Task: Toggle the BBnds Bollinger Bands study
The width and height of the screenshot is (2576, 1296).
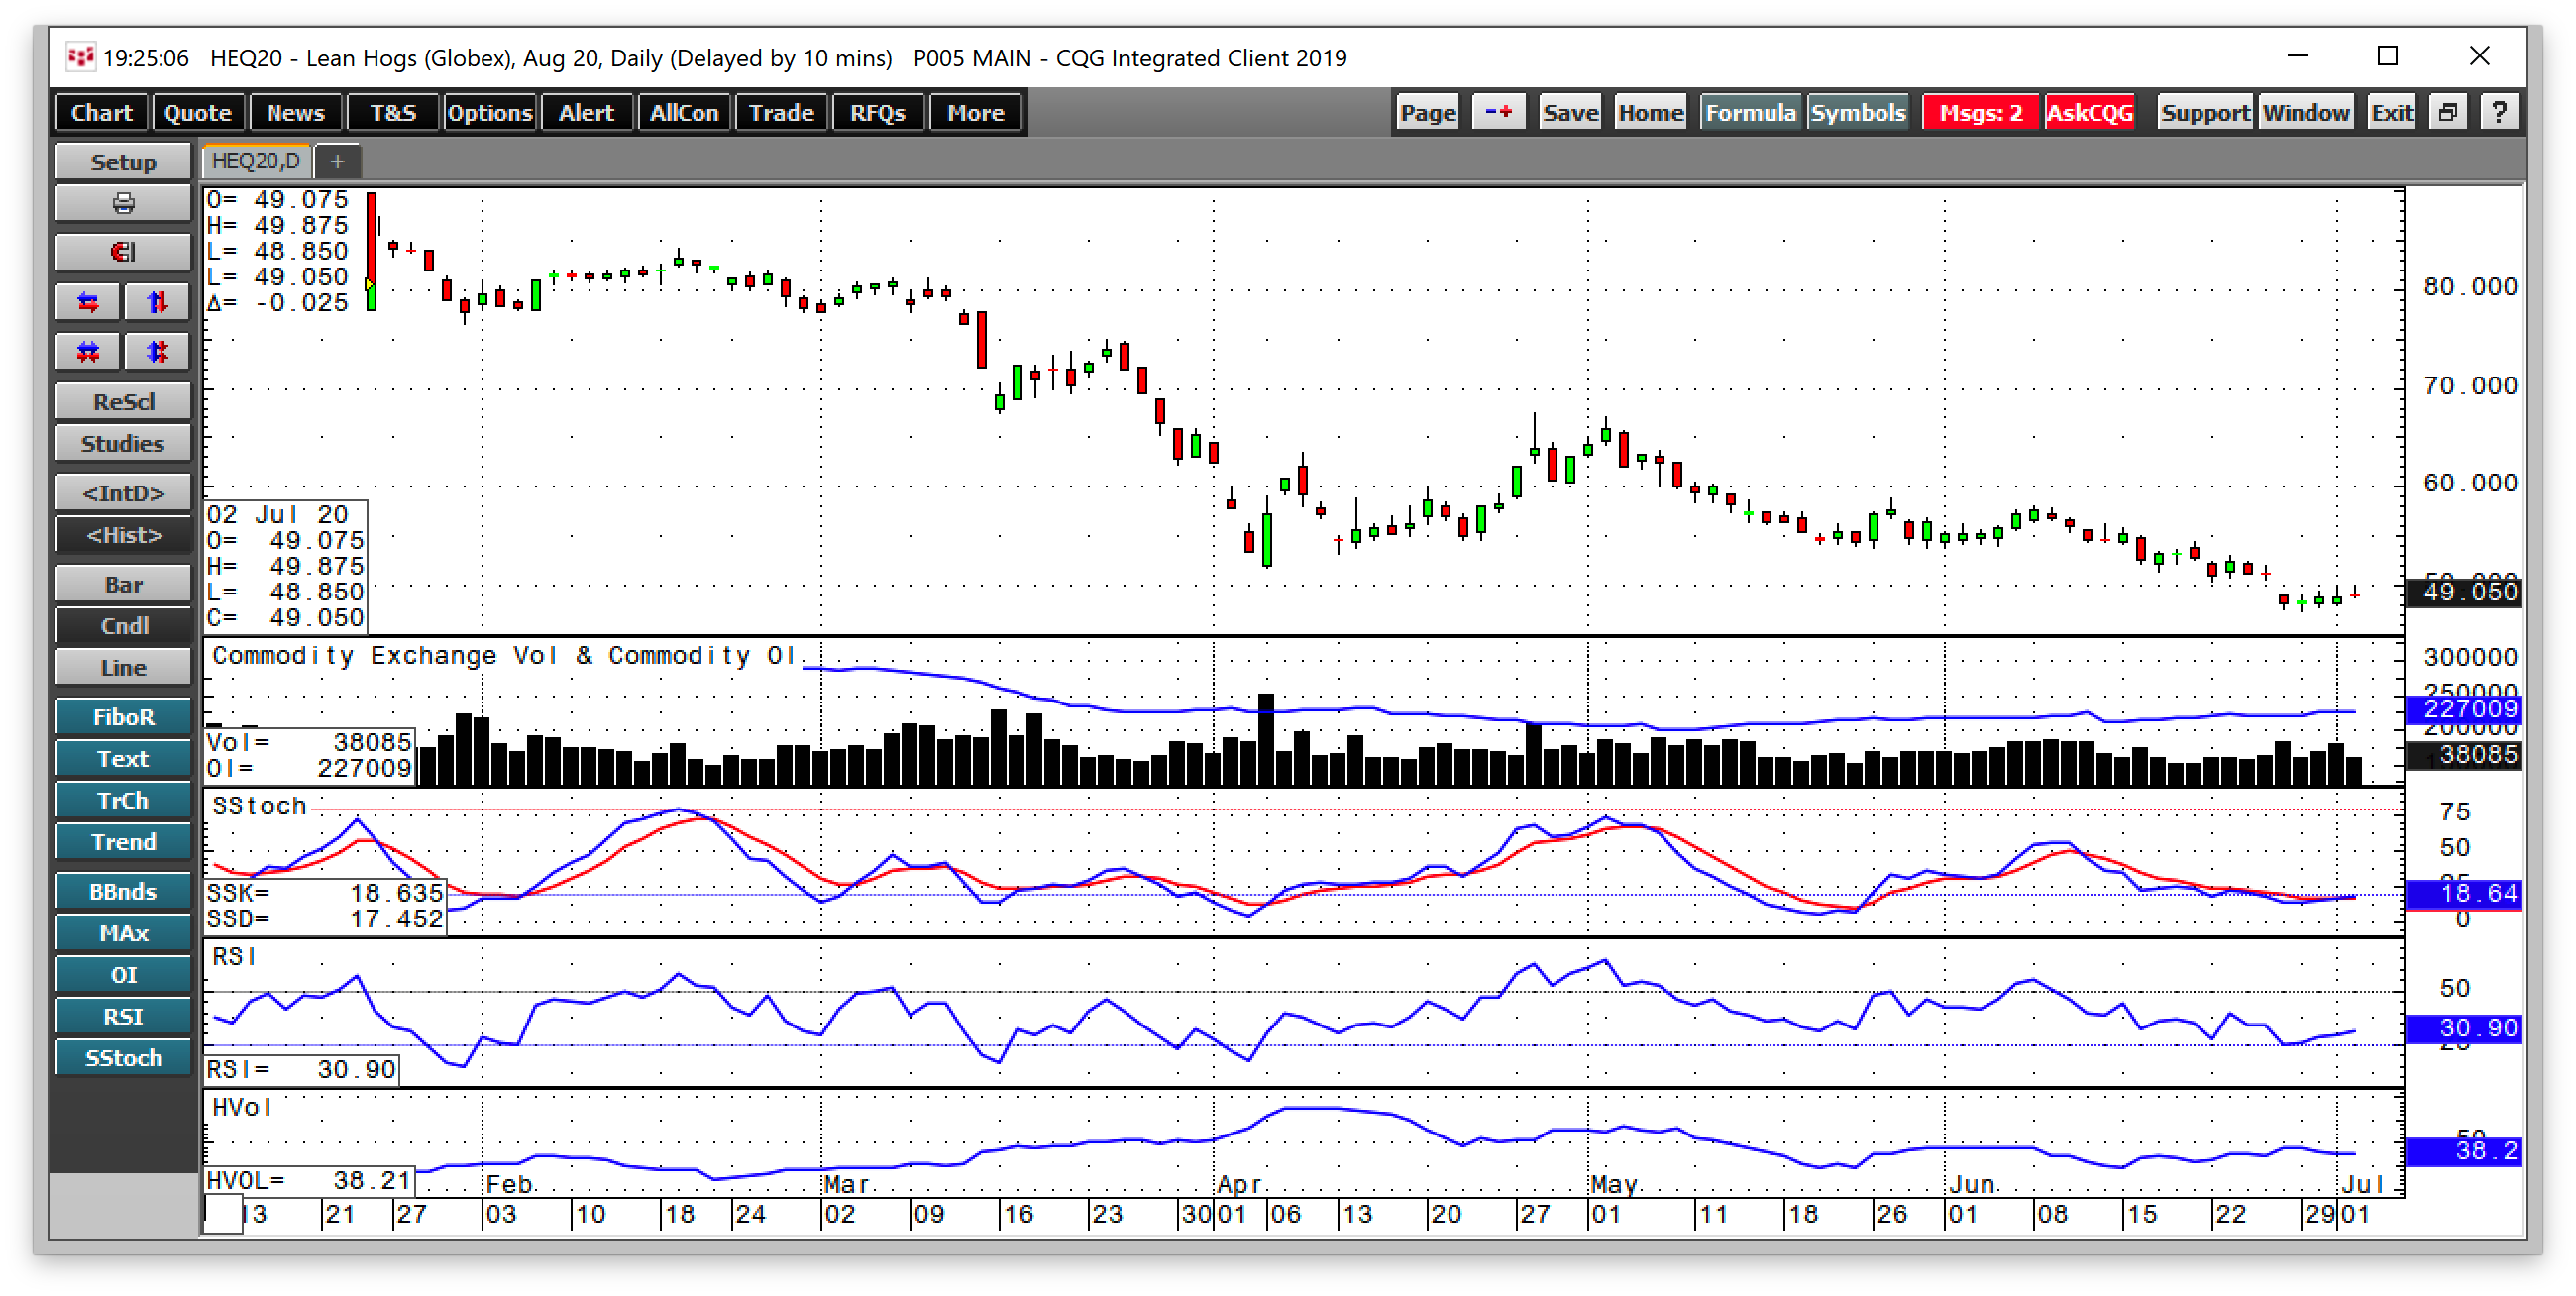Action: click(123, 892)
